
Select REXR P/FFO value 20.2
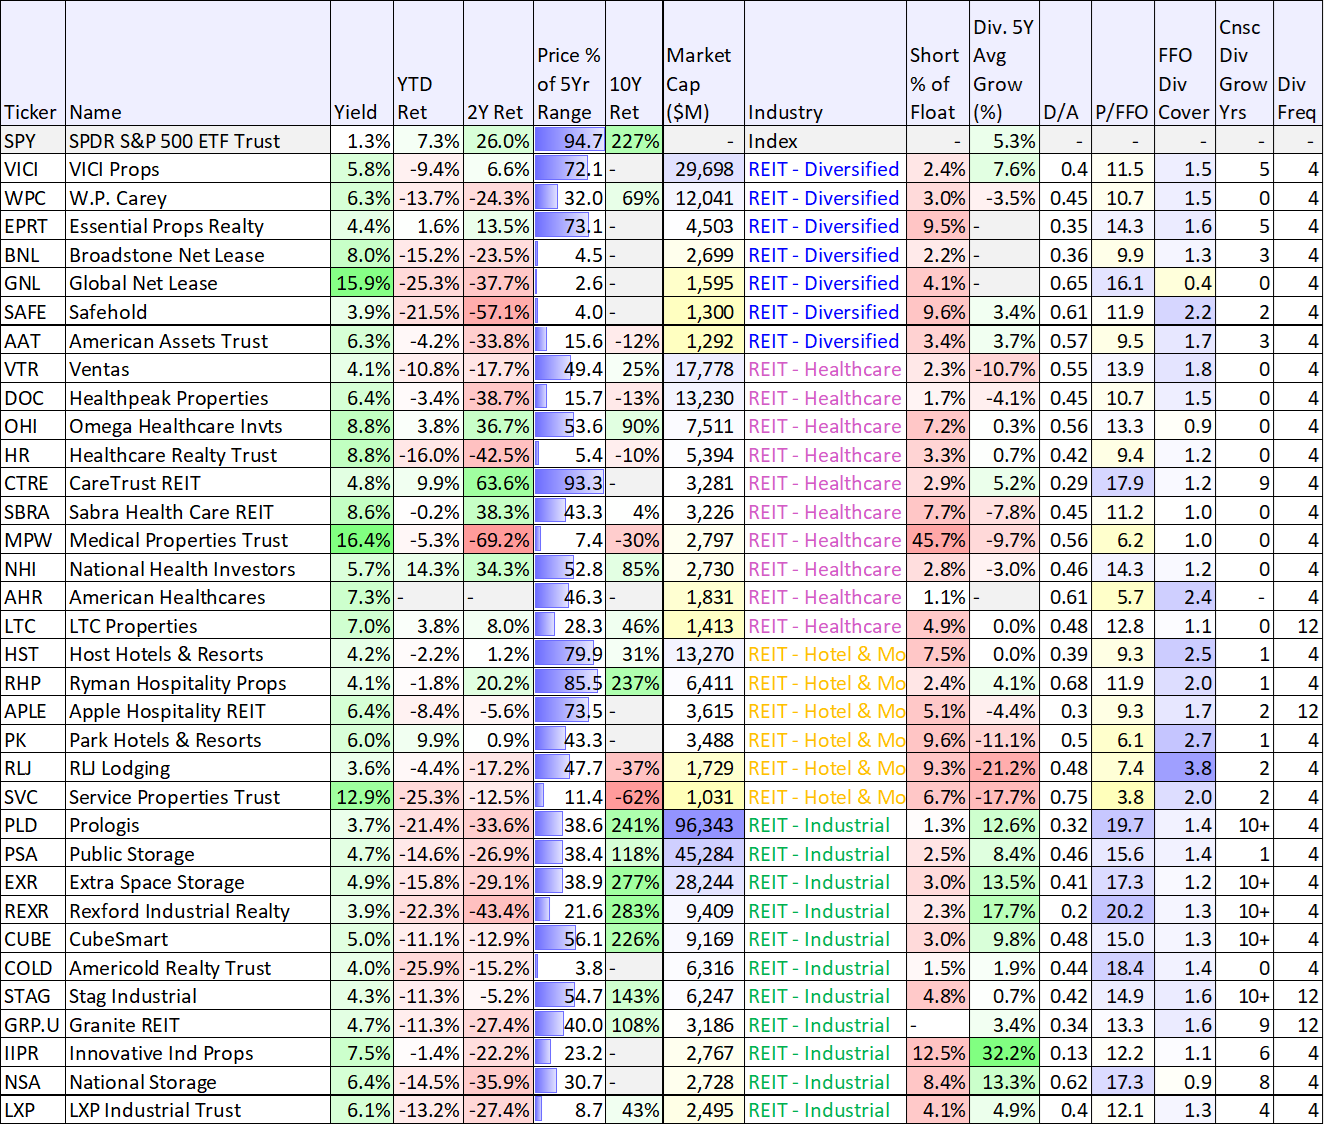1123,911
